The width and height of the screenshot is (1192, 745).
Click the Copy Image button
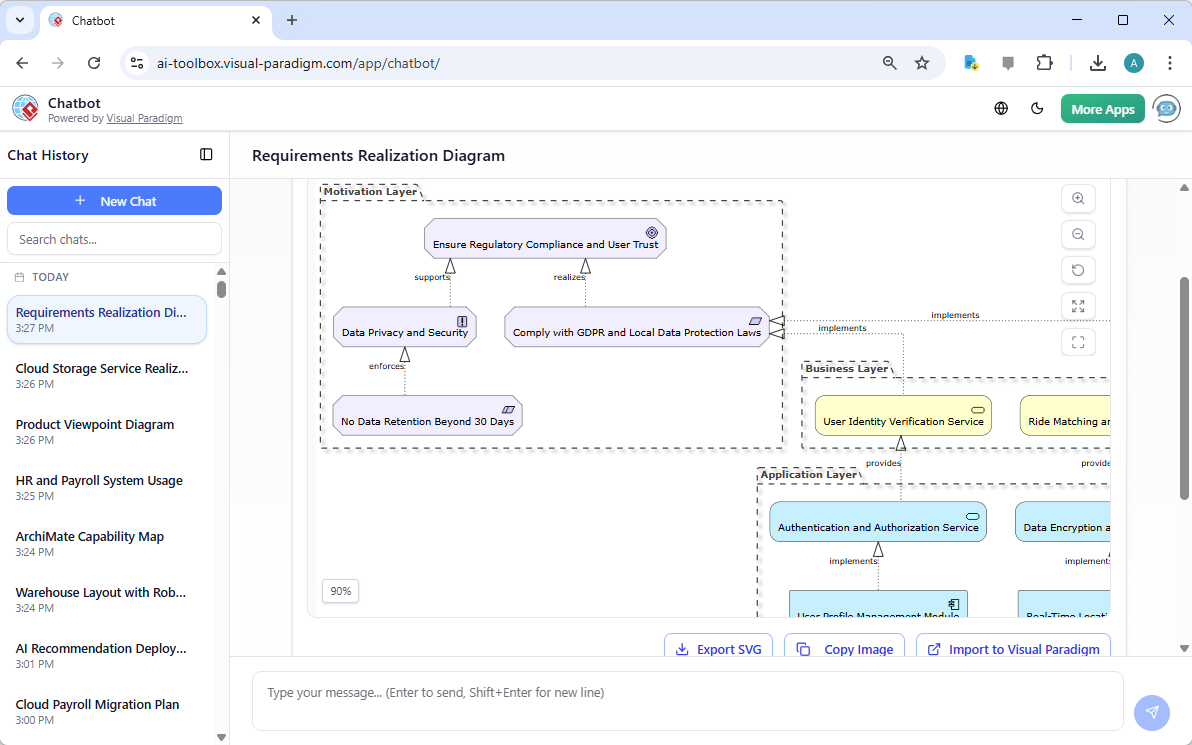click(x=844, y=649)
